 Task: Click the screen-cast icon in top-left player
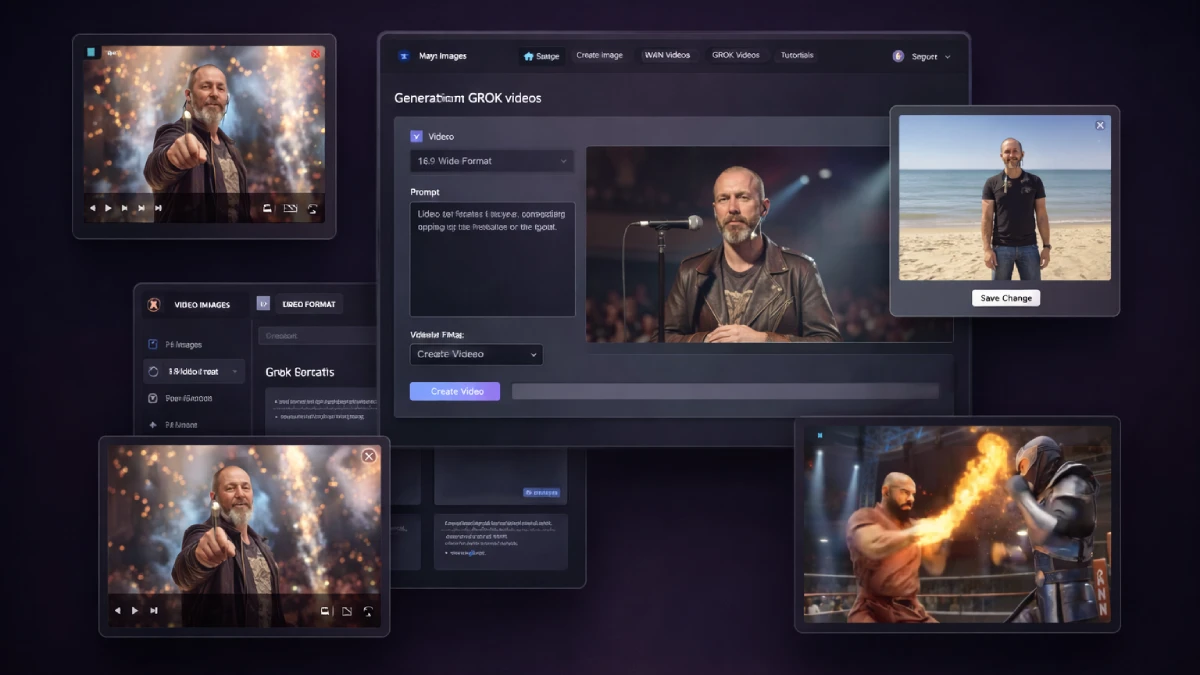click(x=267, y=208)
